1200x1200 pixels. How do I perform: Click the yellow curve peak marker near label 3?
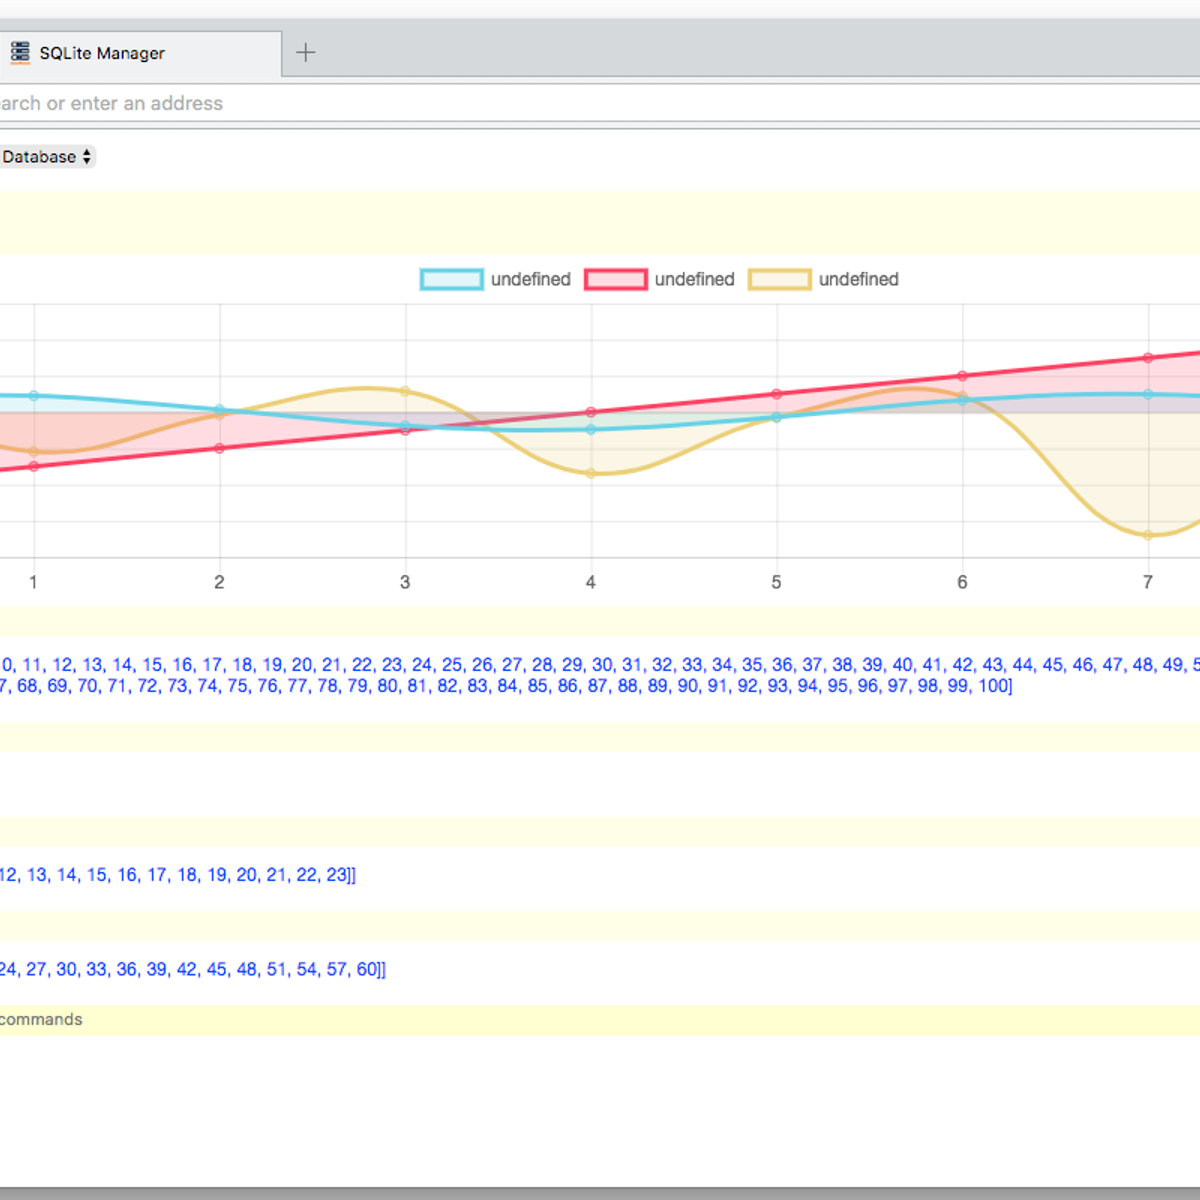click(405, 390)
